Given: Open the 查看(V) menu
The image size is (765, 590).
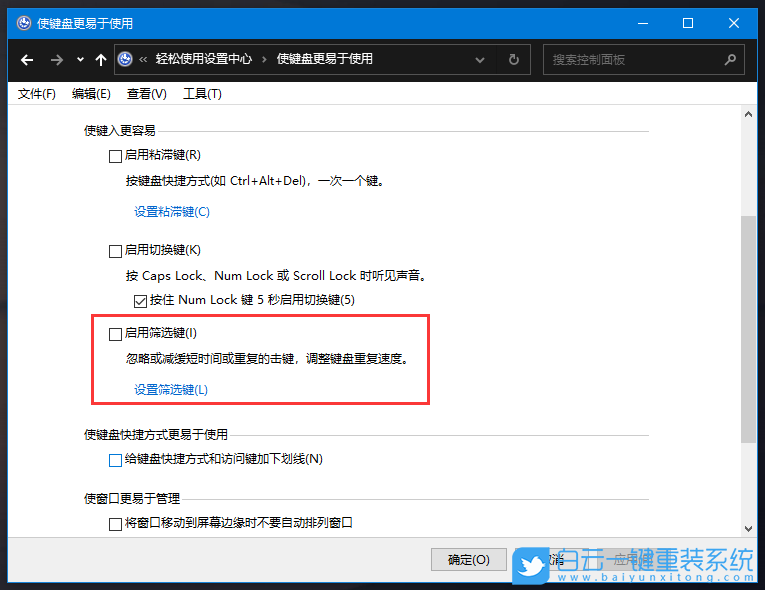Looking at the screenshot, I should point(146,94).
